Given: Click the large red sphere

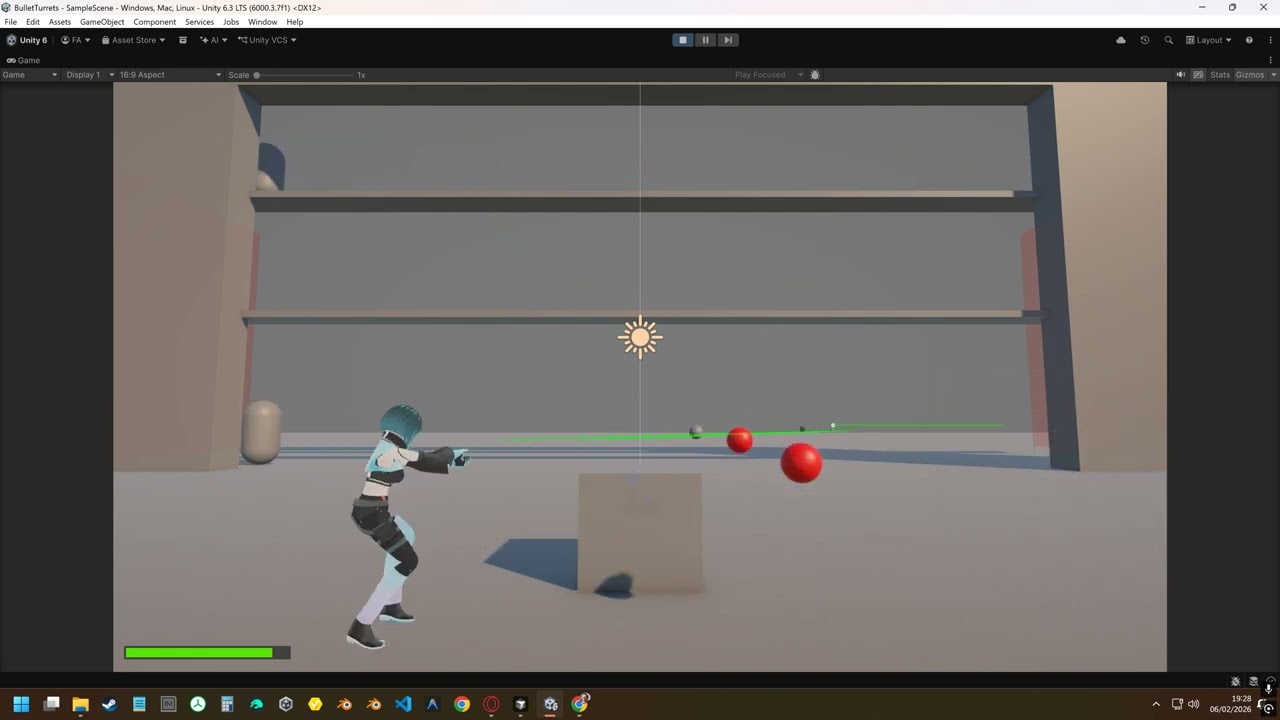Looking at the screenshot, I should (801, 463).
